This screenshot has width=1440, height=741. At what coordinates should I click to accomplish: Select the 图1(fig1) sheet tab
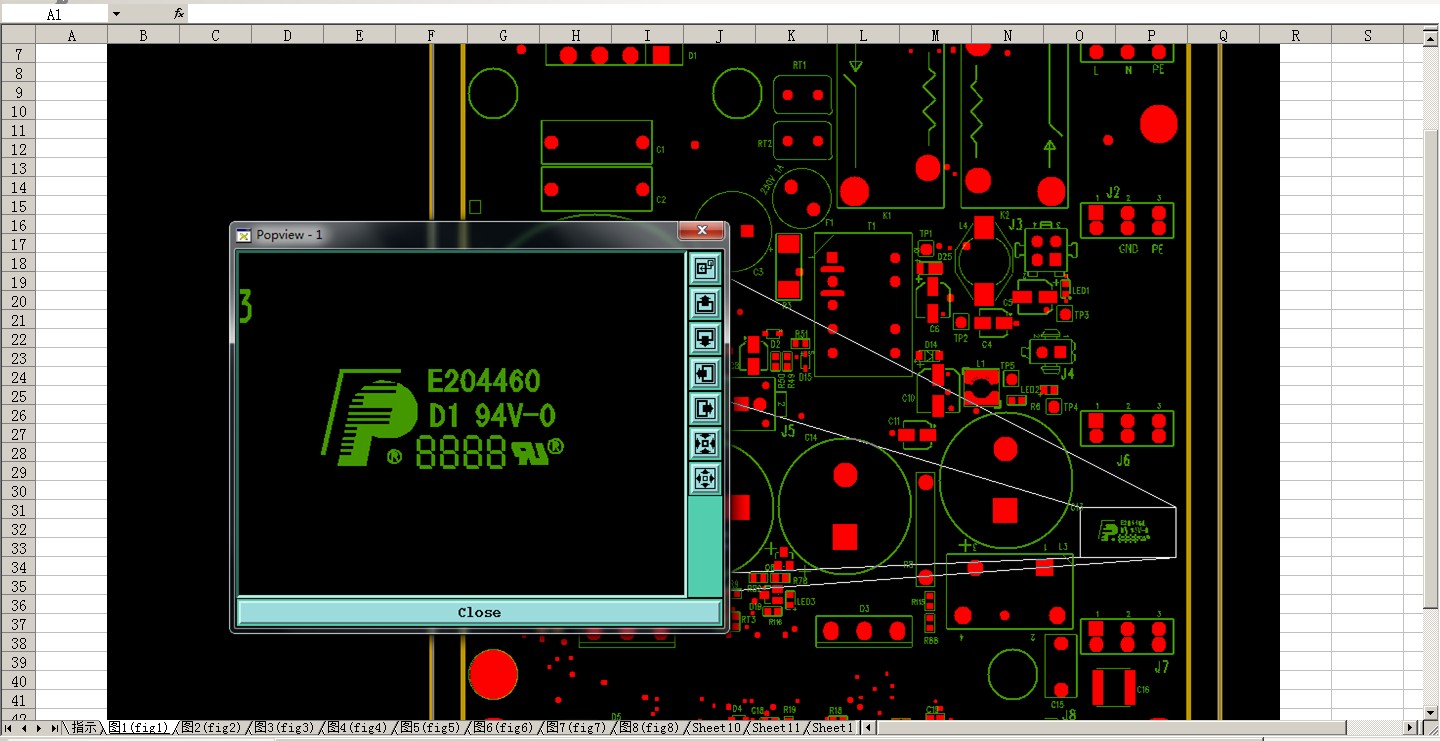[x=138, y=728]
